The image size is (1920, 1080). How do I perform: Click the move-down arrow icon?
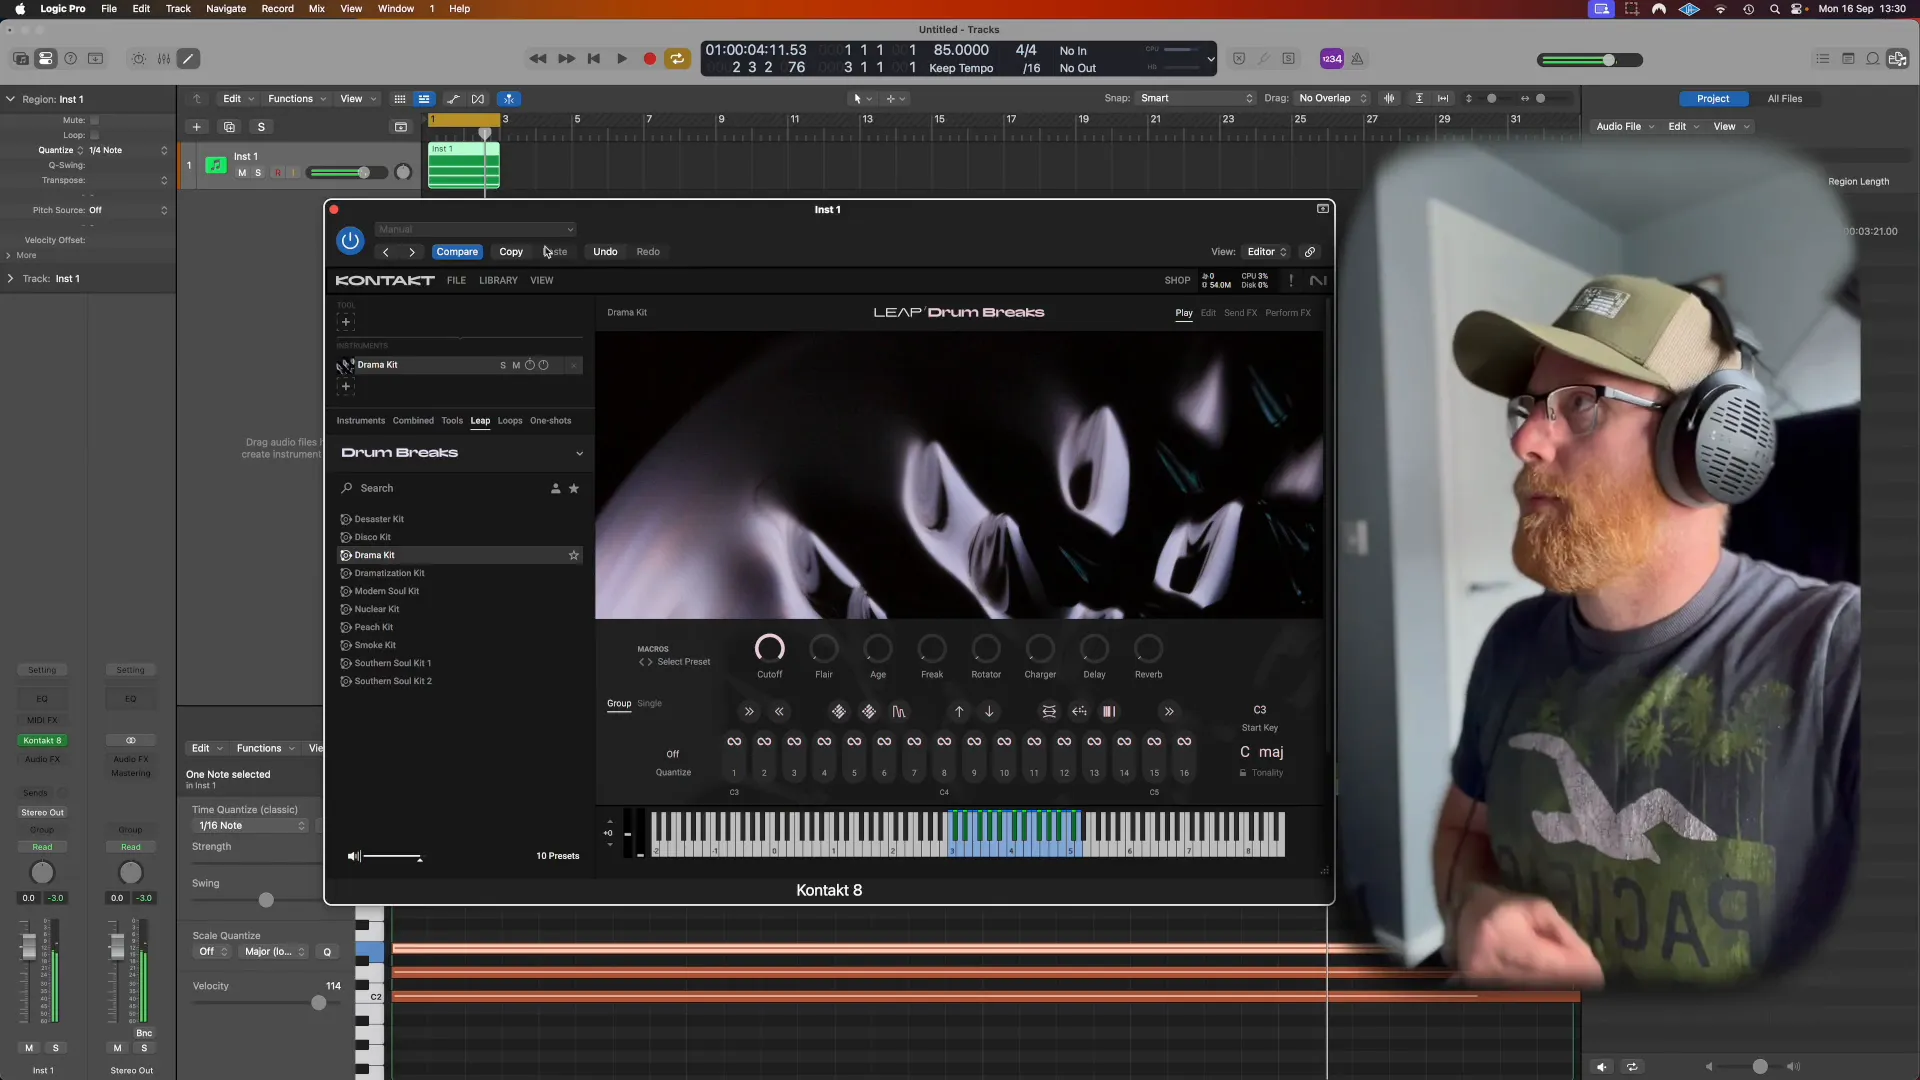click(989, 712)
